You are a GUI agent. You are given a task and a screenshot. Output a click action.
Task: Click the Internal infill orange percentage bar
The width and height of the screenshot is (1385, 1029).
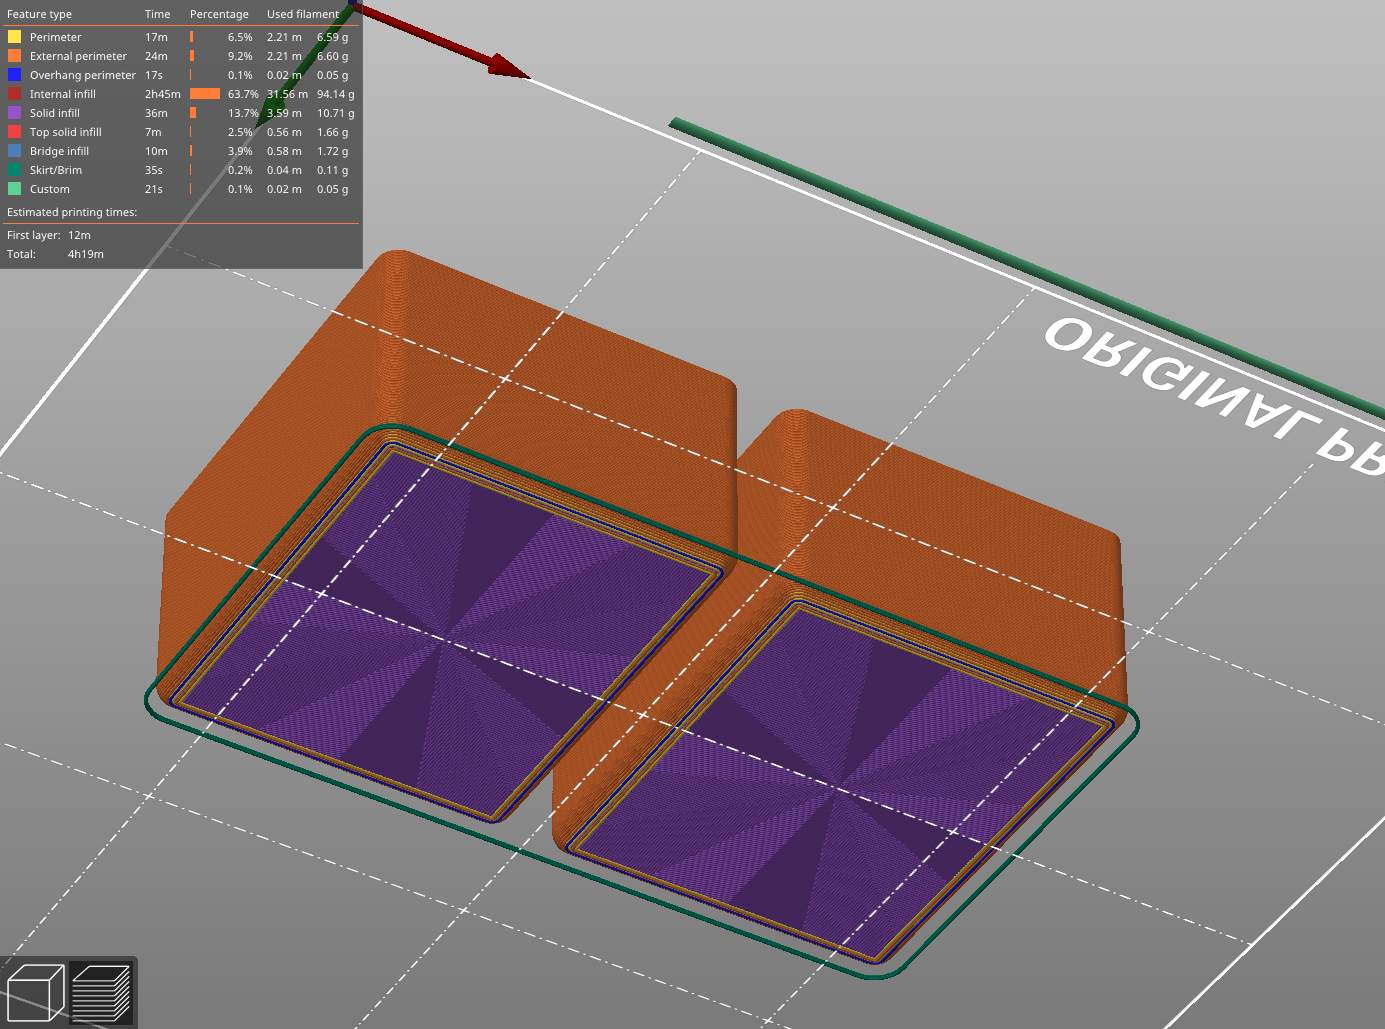[205, 94]
